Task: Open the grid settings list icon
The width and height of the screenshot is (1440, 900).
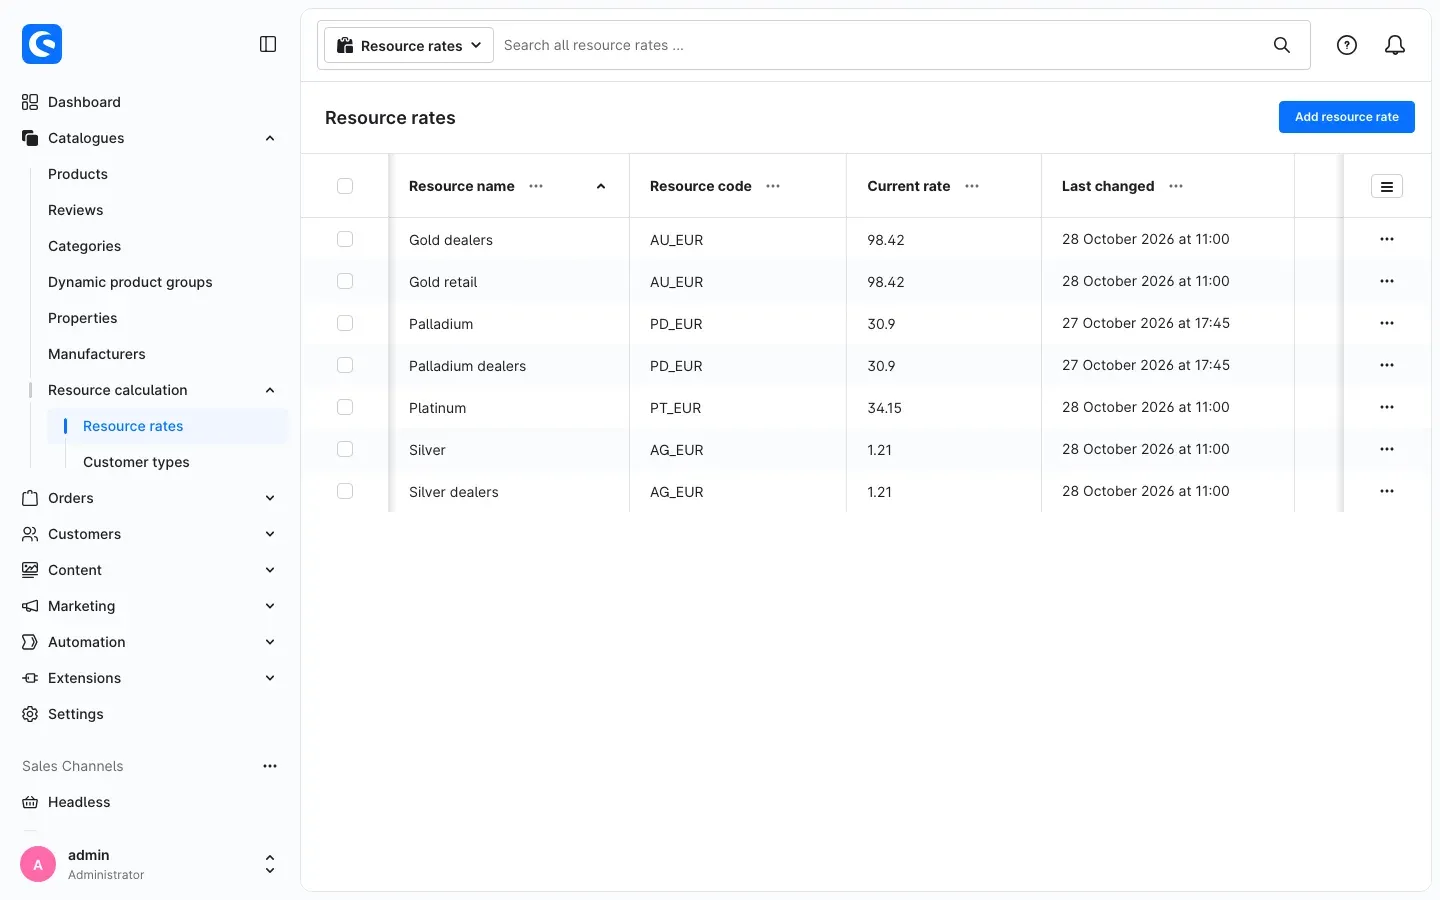Action: tap(1387, 186)
